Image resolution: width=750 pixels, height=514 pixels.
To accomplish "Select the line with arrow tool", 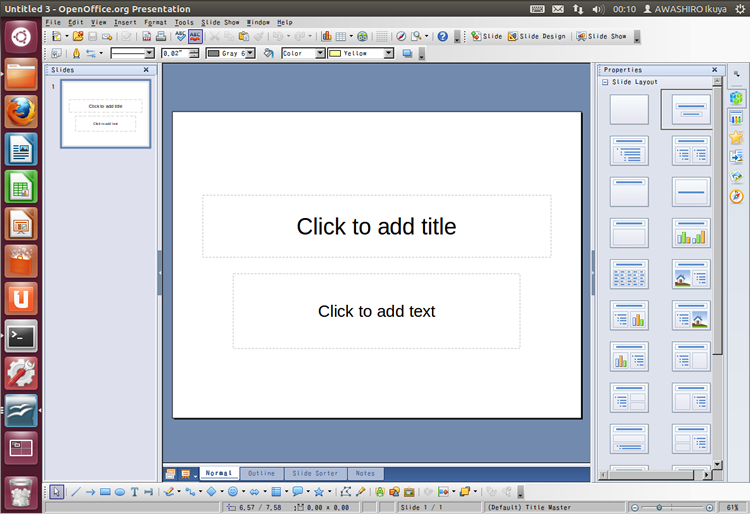I will click(90, 492).
